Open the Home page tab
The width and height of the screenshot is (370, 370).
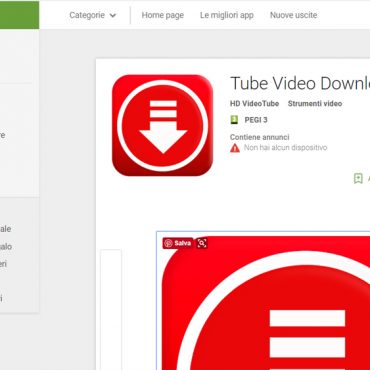[x=163, y=15]
